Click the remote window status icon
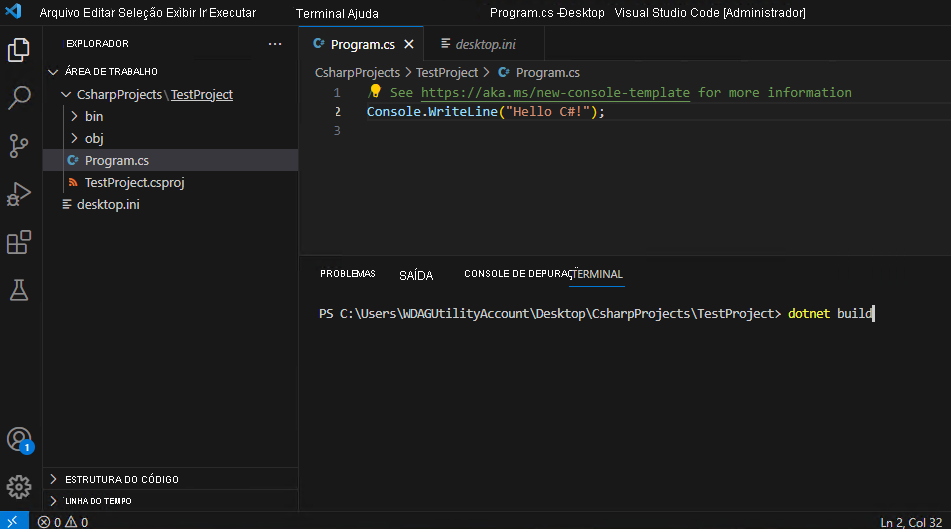Image resolution: width=951 pixels, height=529 pixels. coord(13,521)
